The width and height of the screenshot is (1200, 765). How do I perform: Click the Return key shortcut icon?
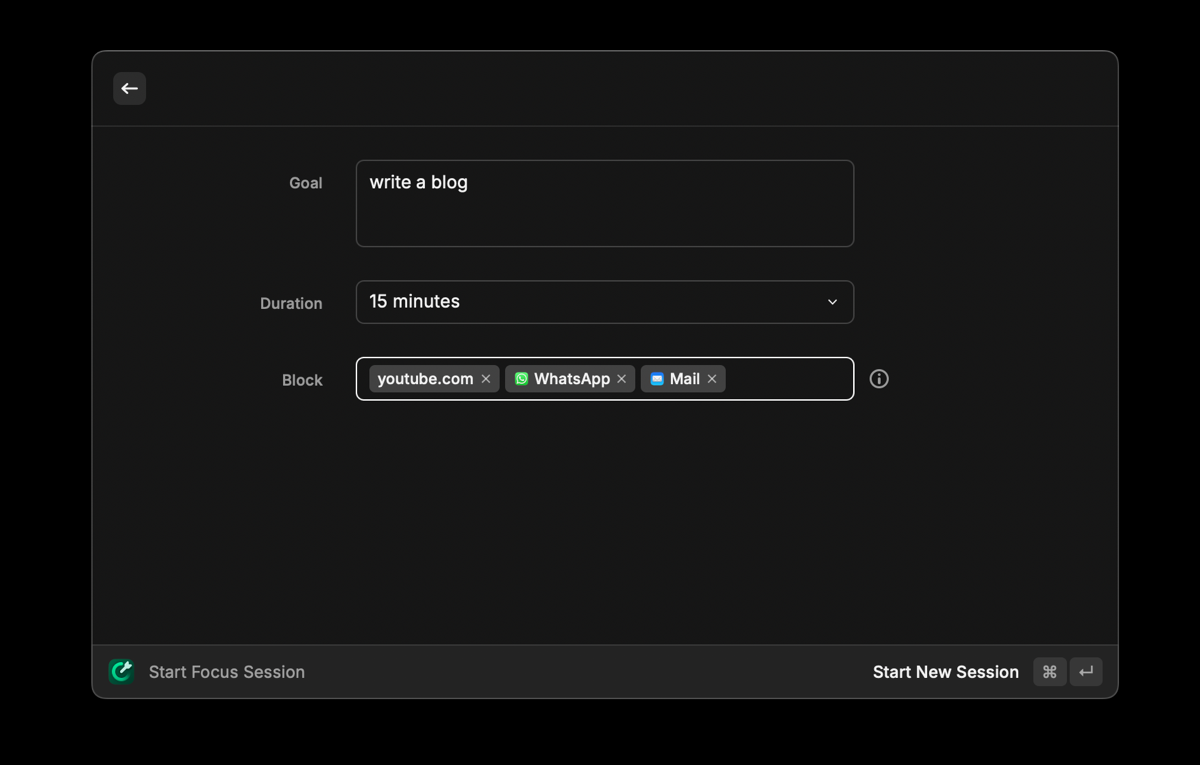click(1086, 672)
